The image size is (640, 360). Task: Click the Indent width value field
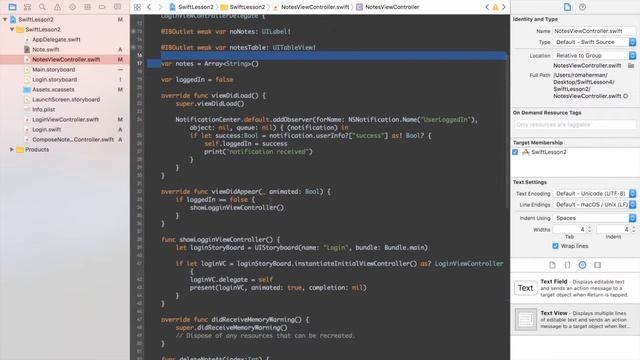[613, 229]
